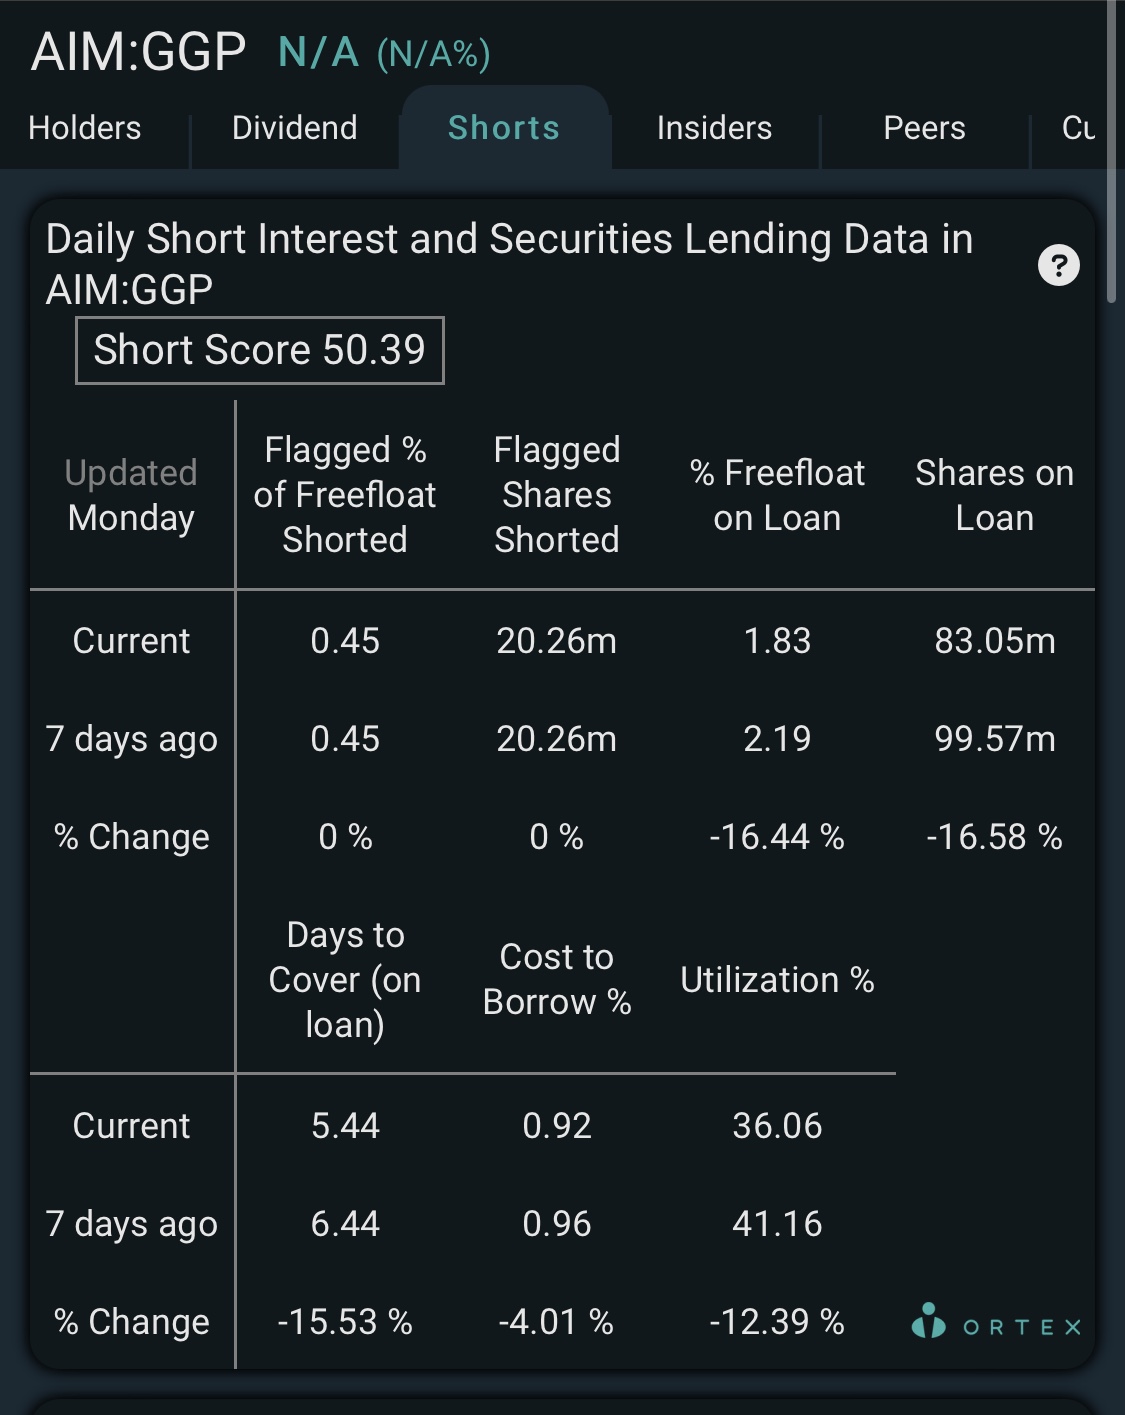The image size is (1125, 1415).
Task: Click current Shares on Loan value 83.05m
Action: coord(995,641)
